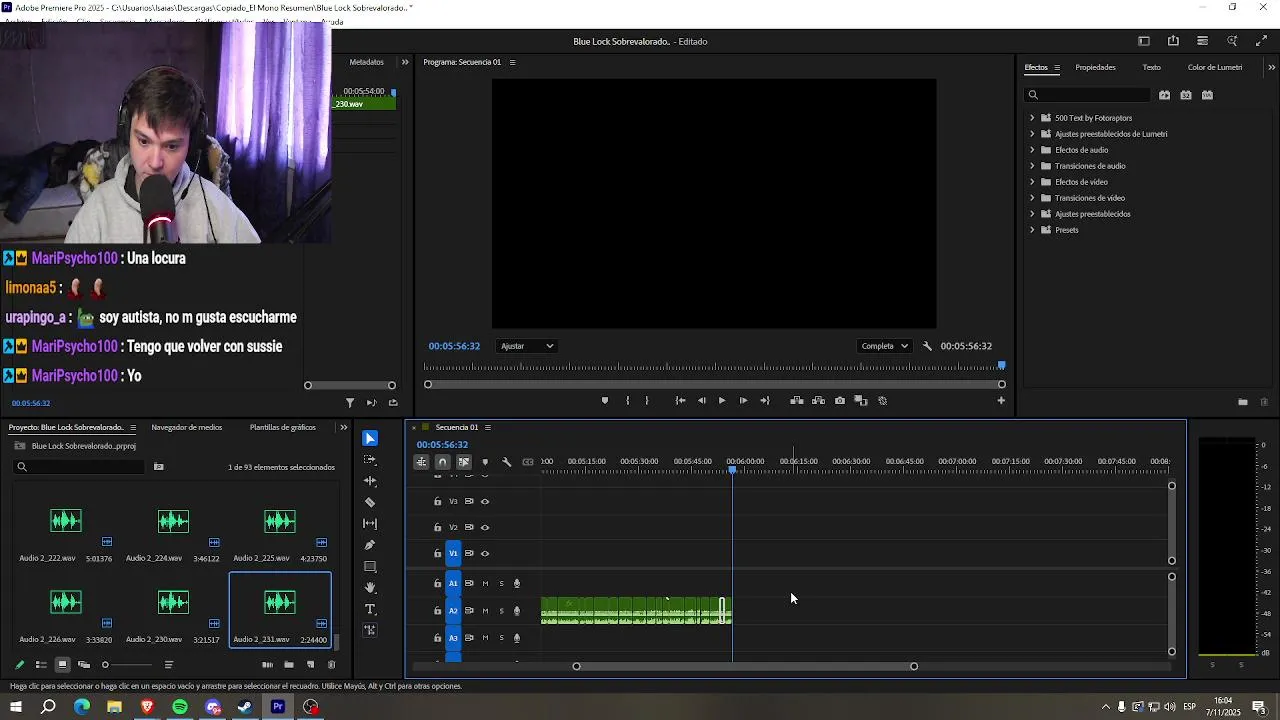Screen dimensions: 1280x720
Task: Click the Extract button in Program monitor
Action: pos(818,400)
